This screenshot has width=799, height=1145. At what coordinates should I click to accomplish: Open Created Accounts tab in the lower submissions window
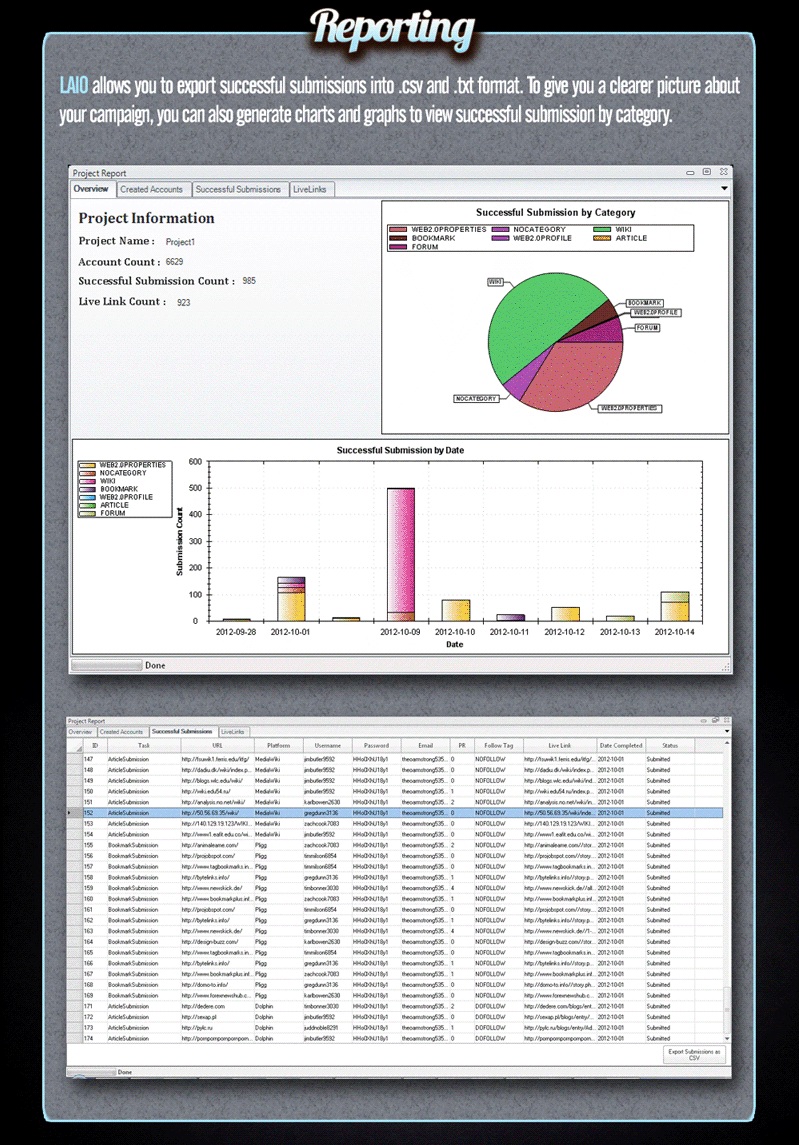121,732
